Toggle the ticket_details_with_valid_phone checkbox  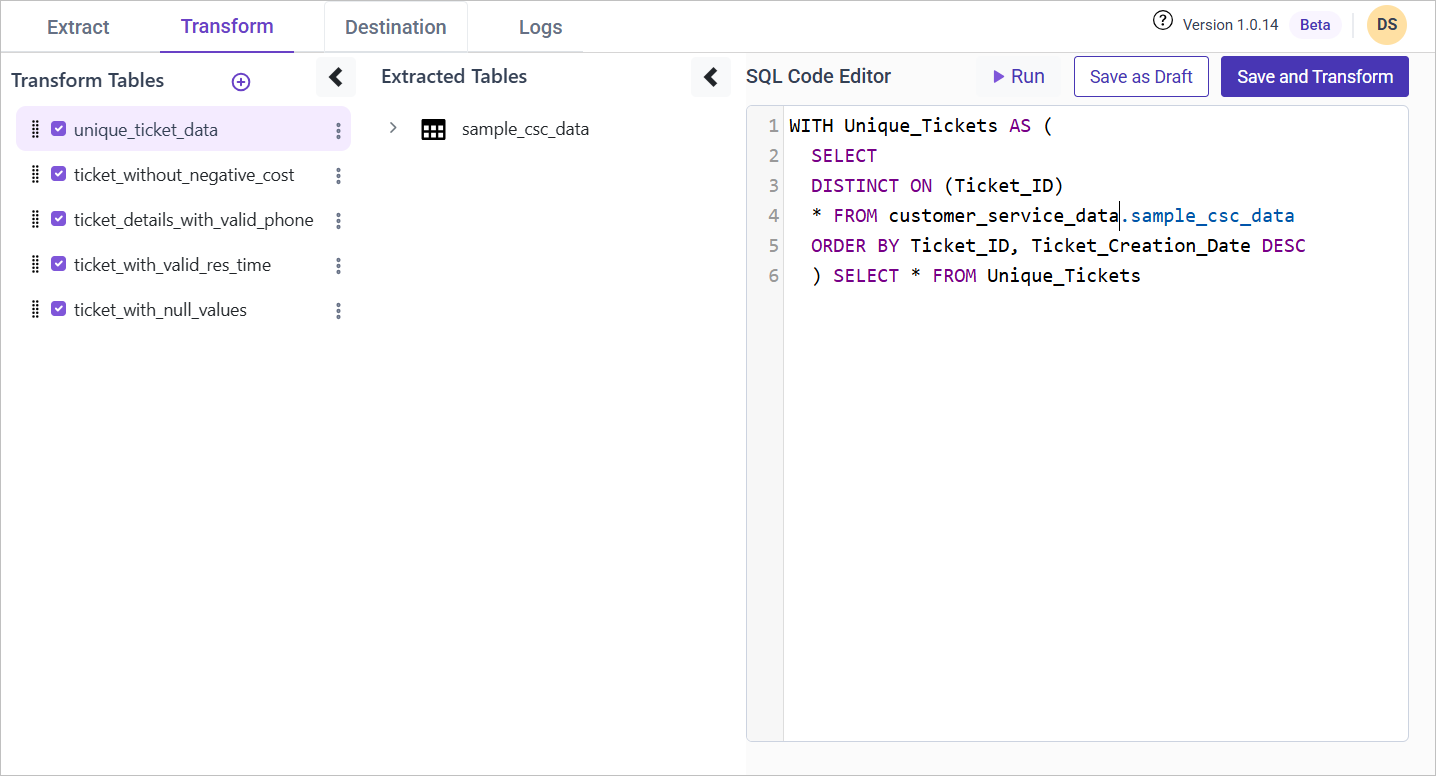(59, 219)
